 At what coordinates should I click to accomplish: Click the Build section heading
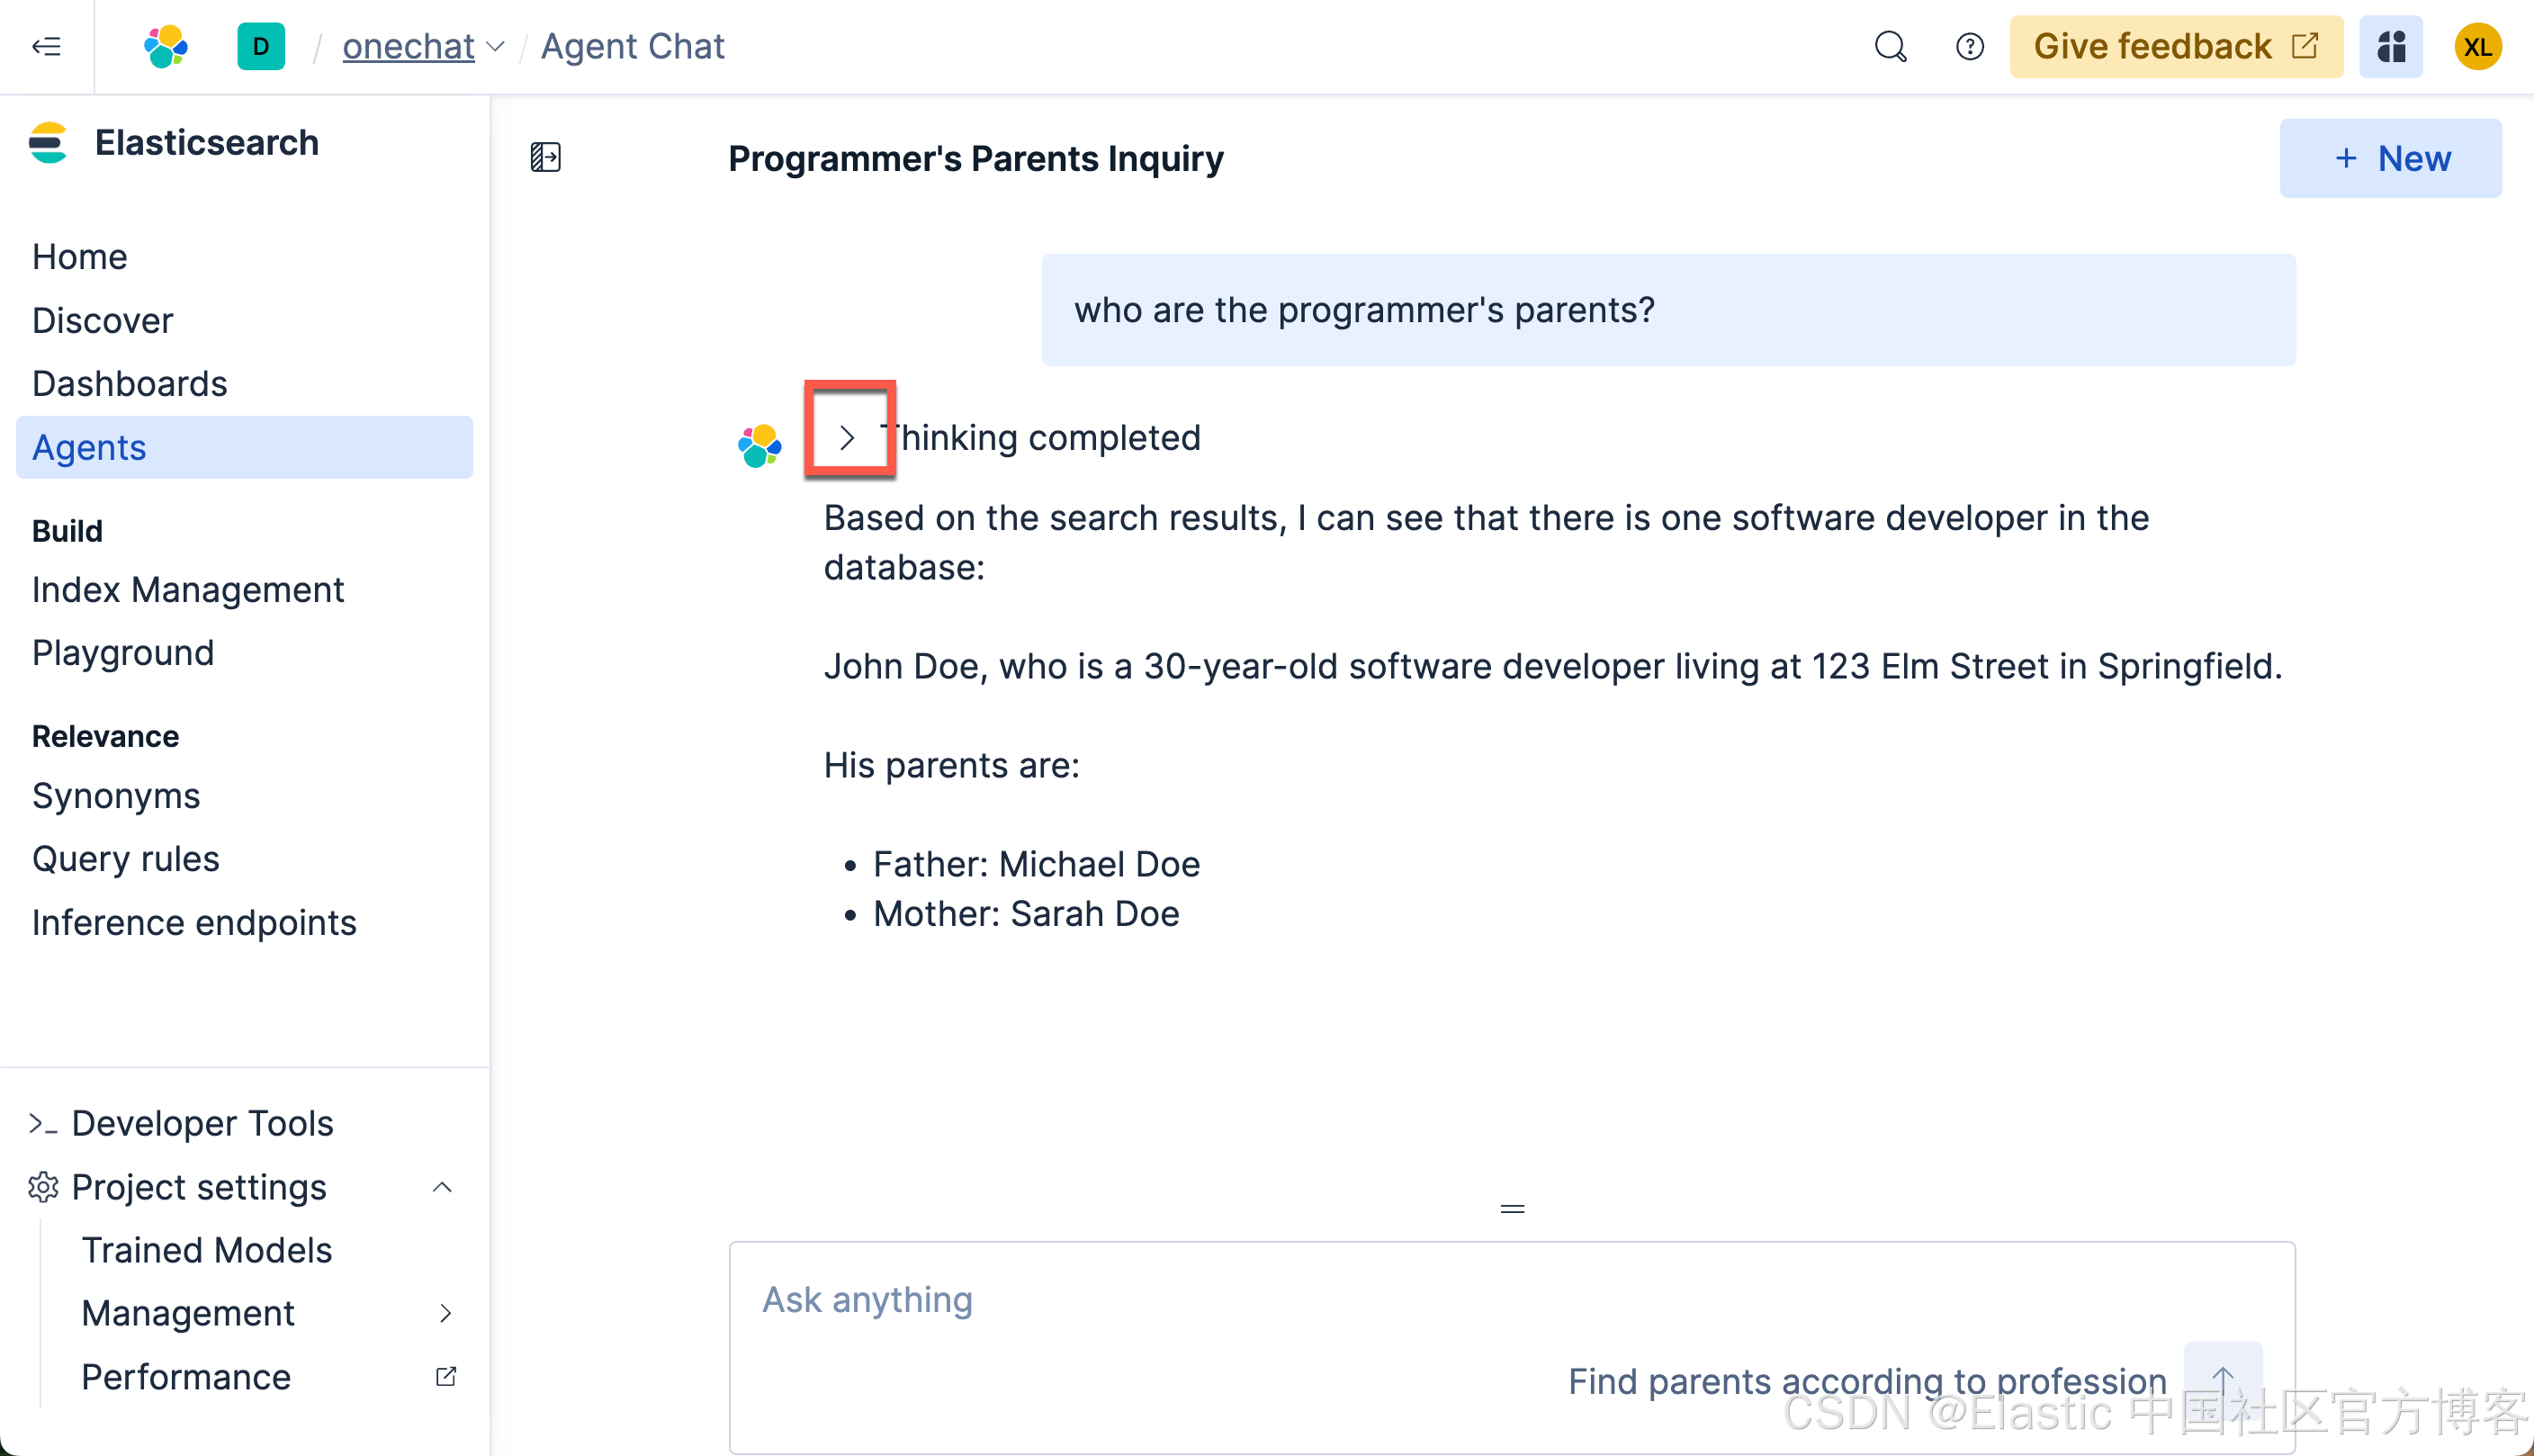coord(67,531)
